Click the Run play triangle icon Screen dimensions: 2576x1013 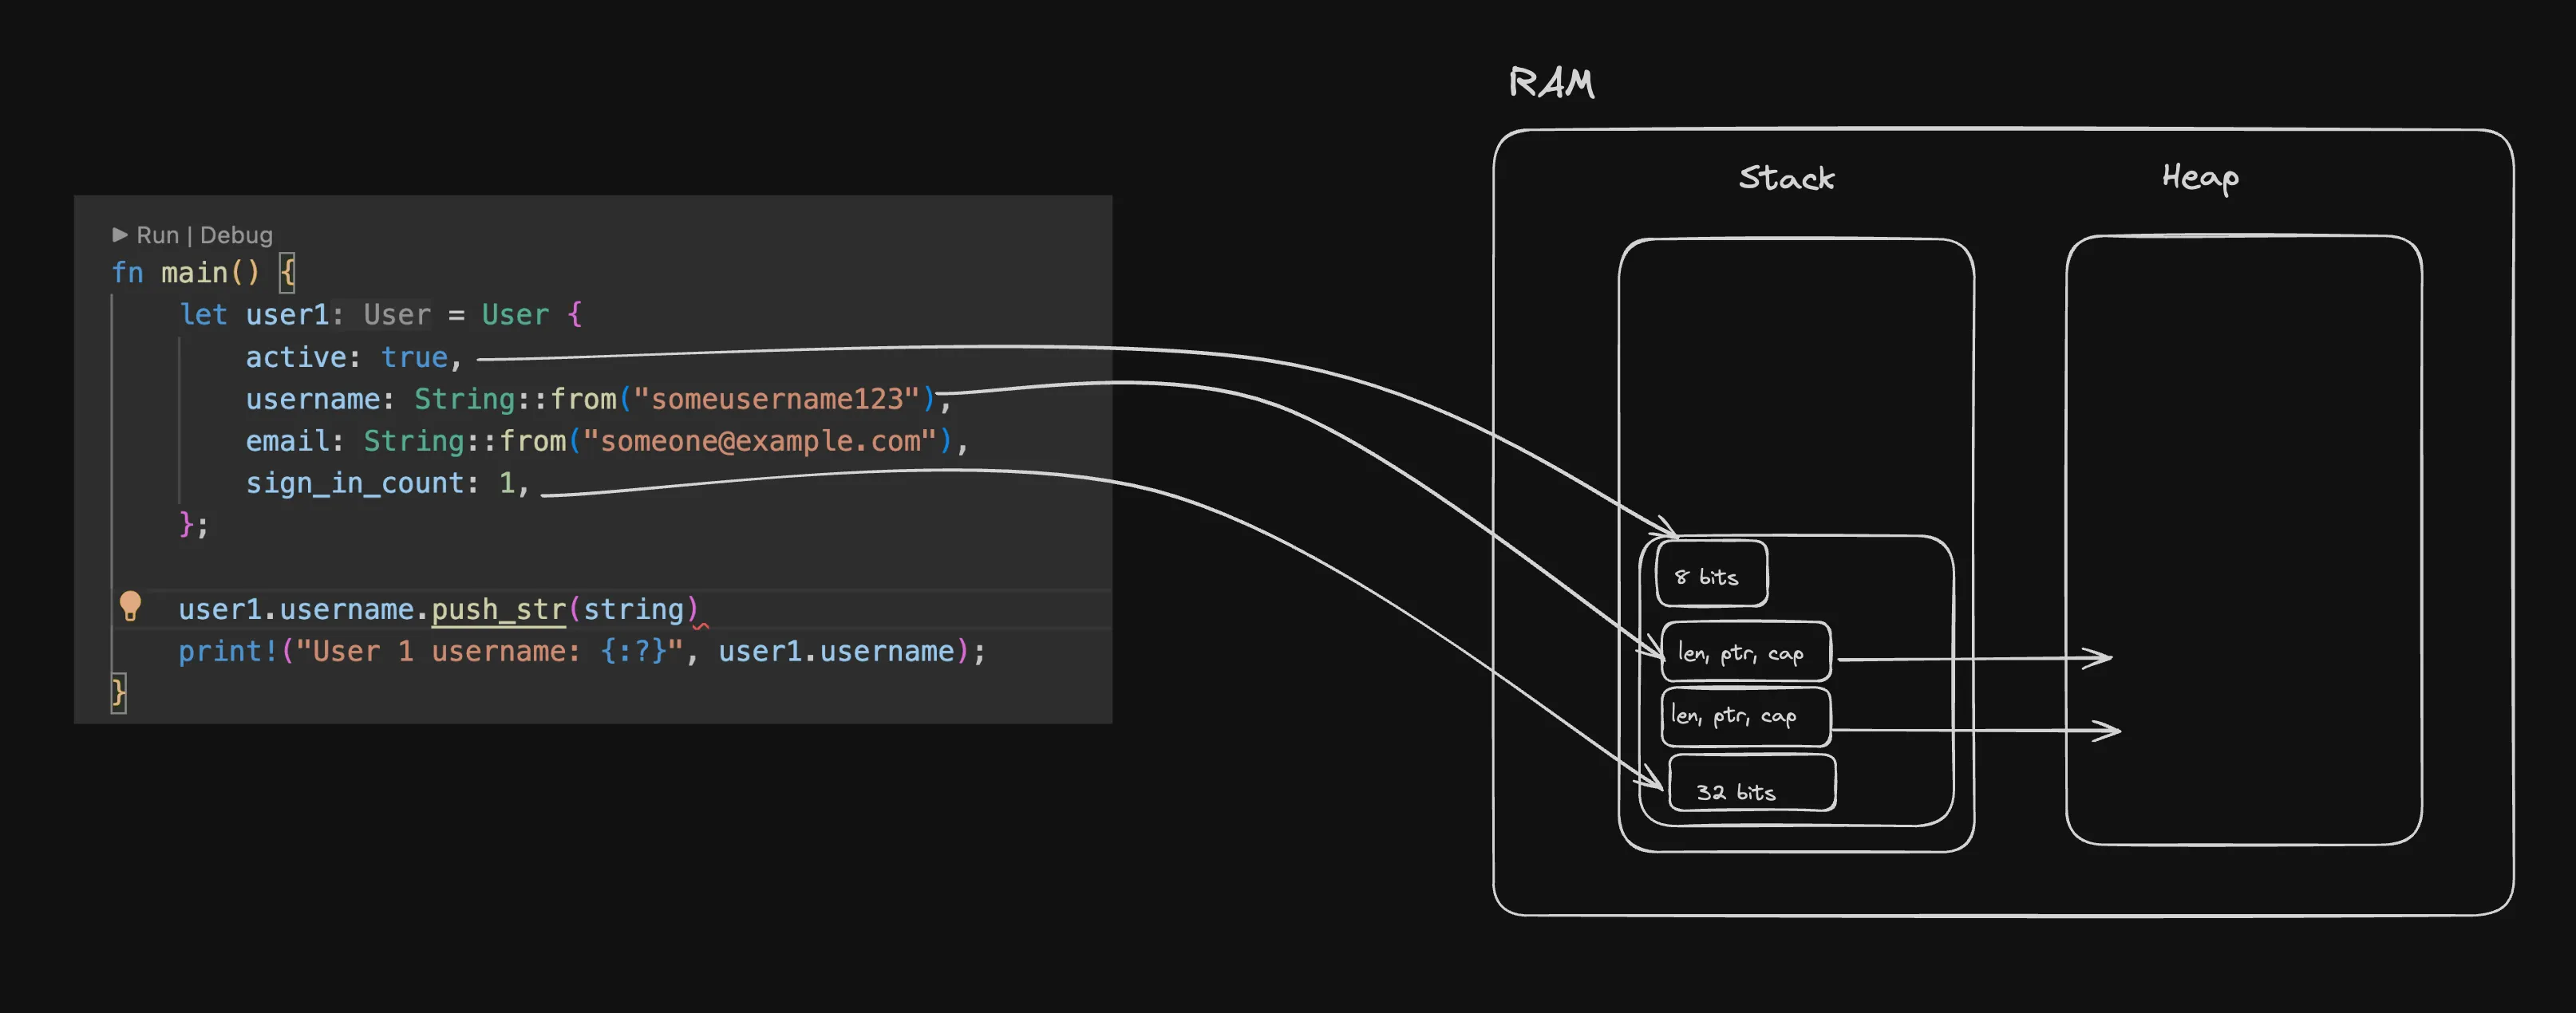(x=120, y=235)
